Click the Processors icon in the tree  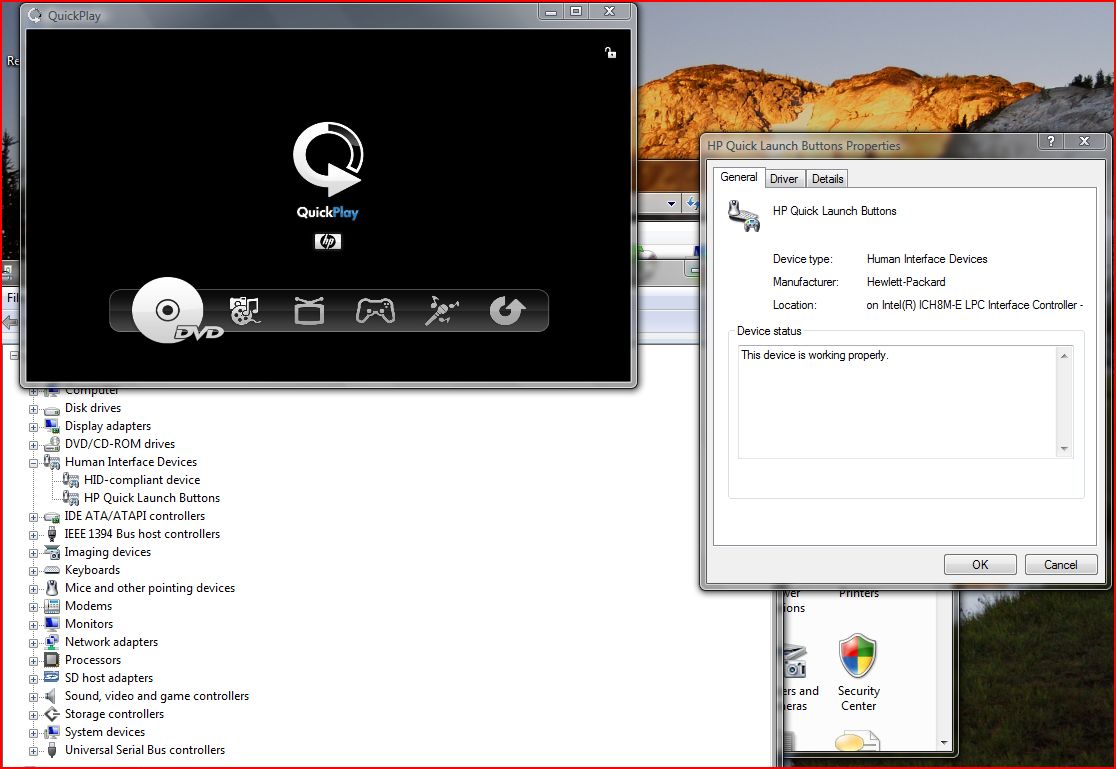pyautogui.click(x=51, y=660)
